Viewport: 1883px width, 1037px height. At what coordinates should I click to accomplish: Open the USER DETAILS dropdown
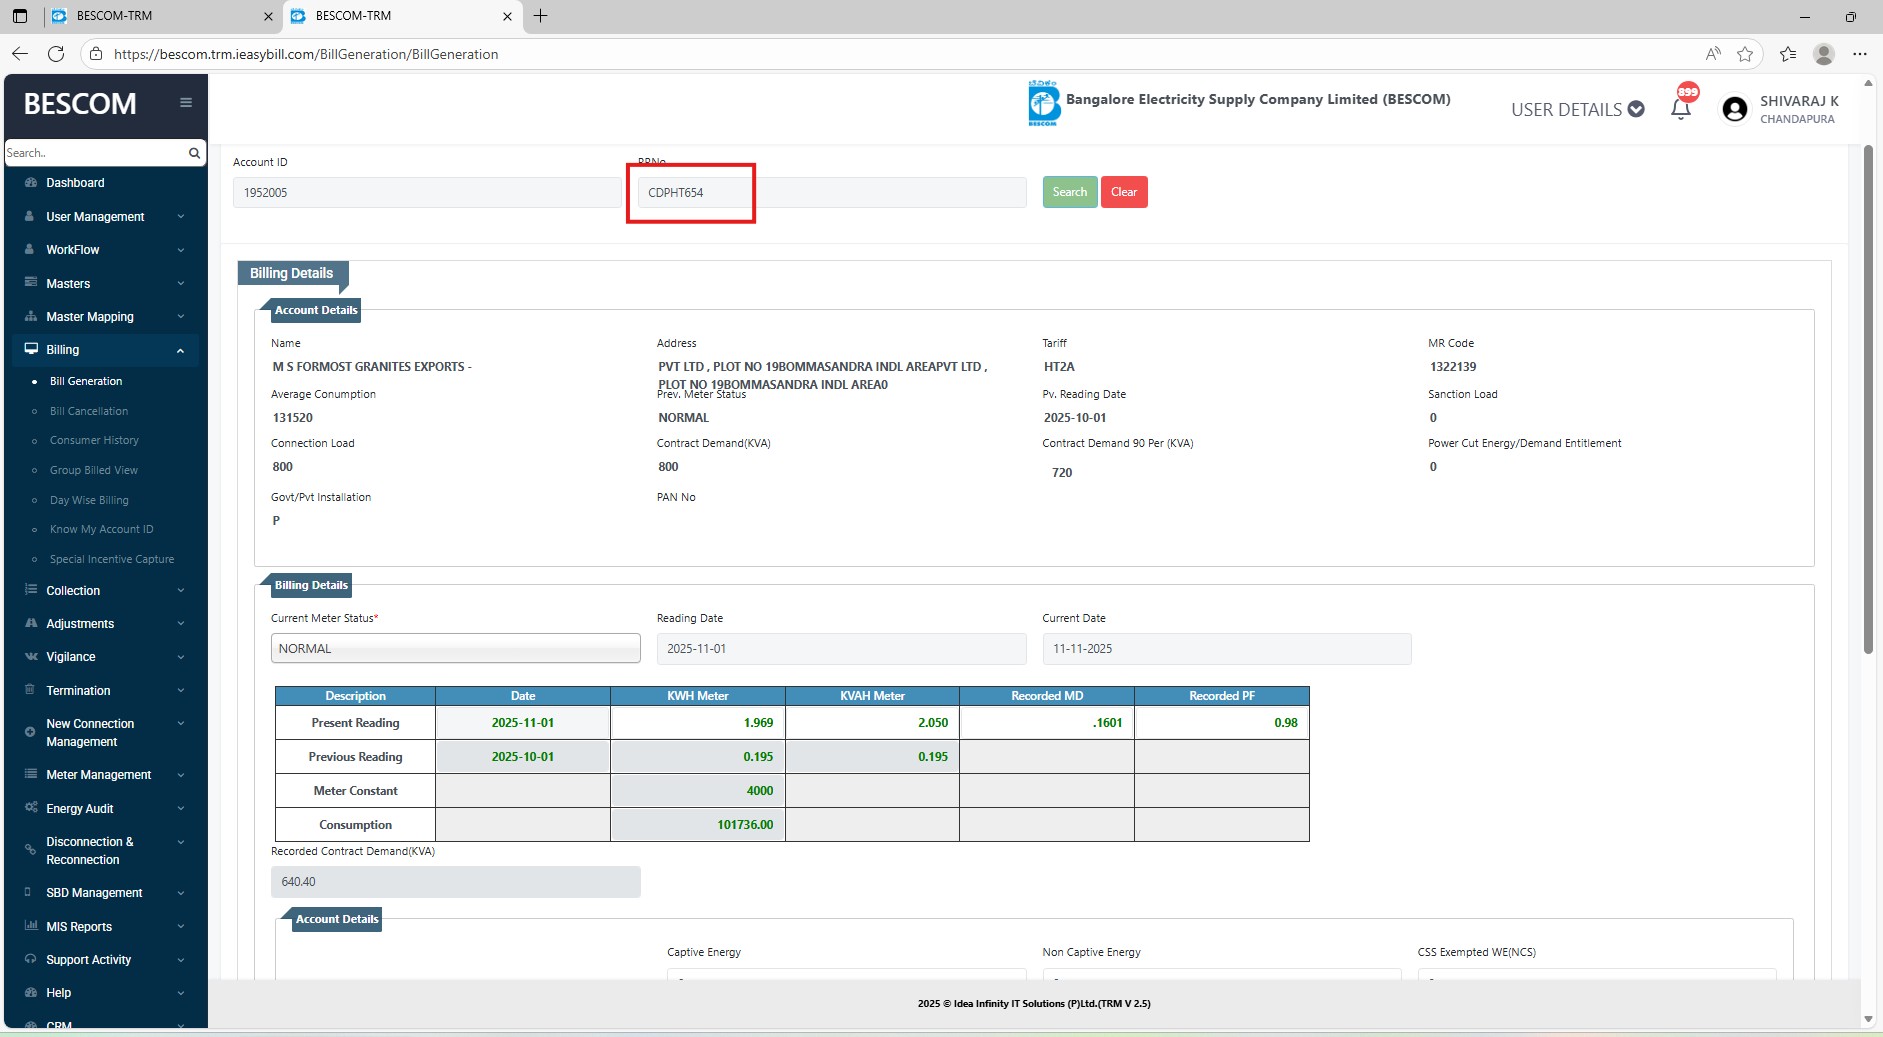[x=1577, y=109]
